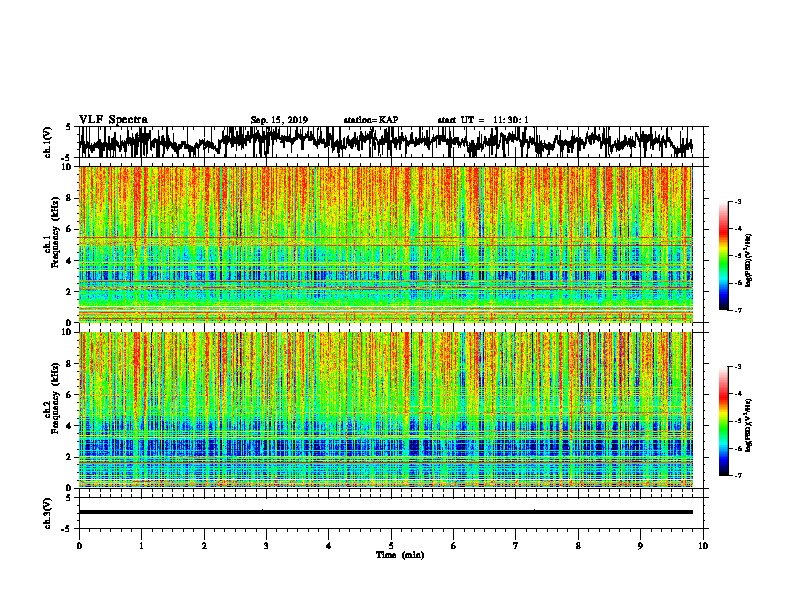The width and height of the screenshot is (792, 612).
Task: Click the ch.2 spectrogram color scale bar
Action: (x=724, y=421)
